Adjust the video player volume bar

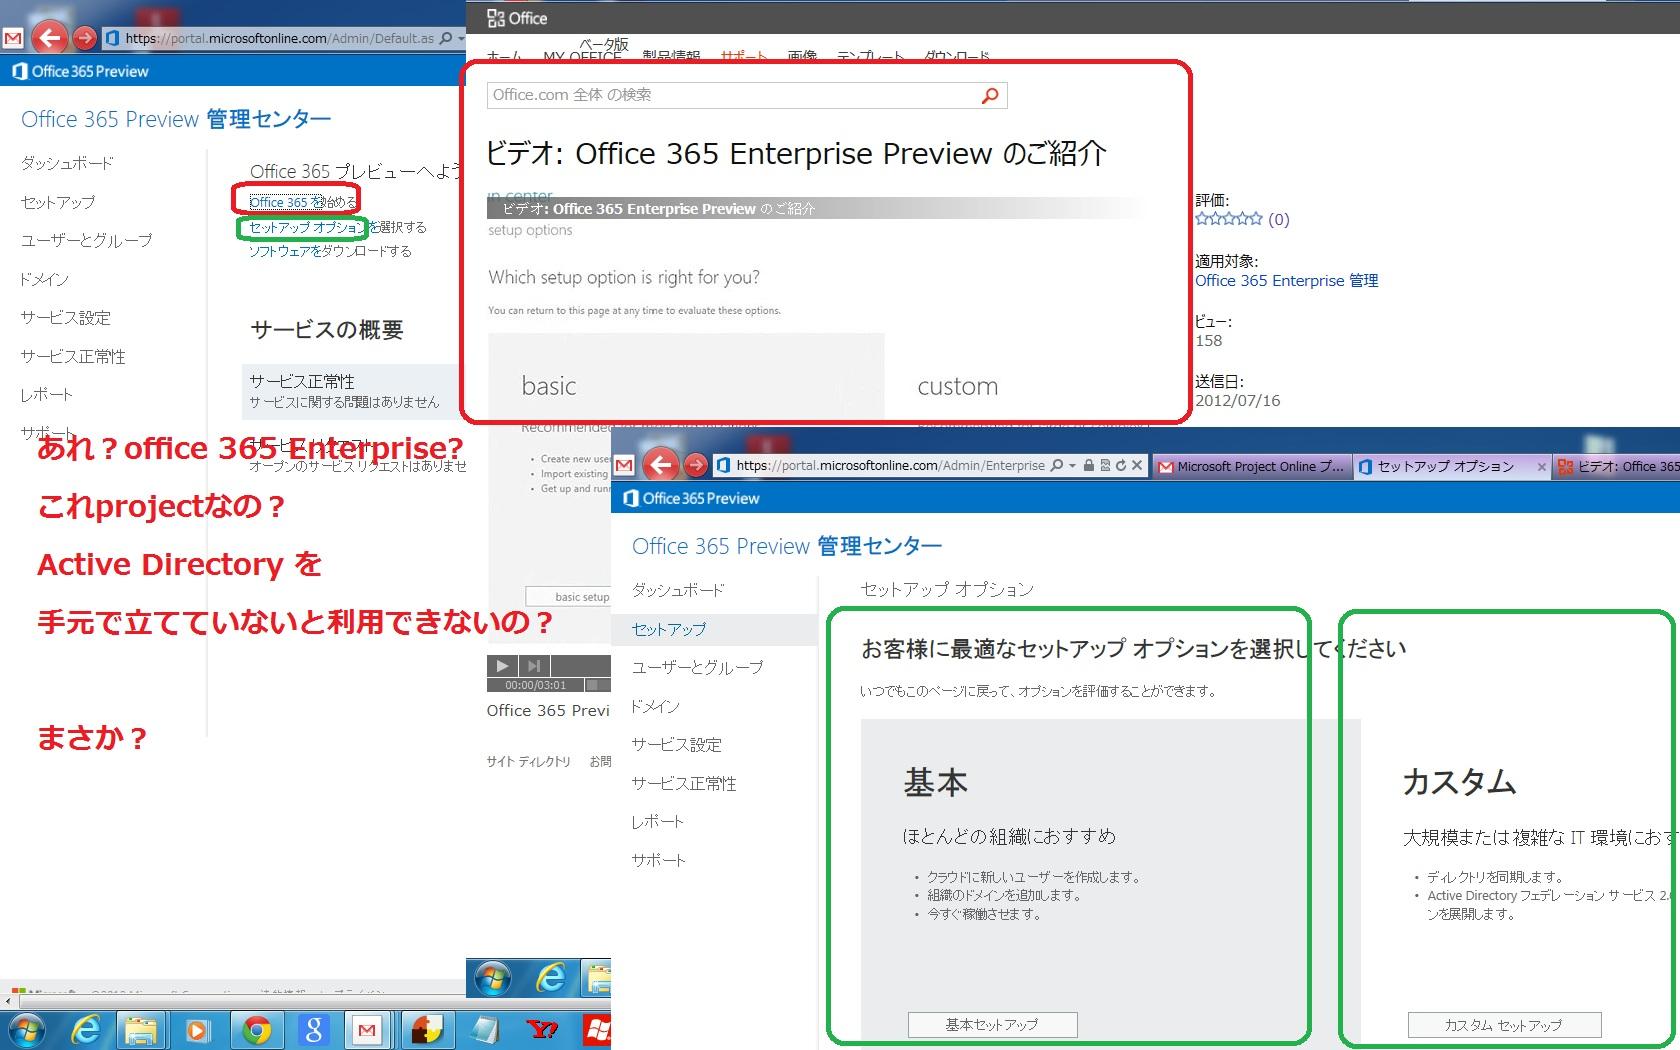click(x=597, y=685)
